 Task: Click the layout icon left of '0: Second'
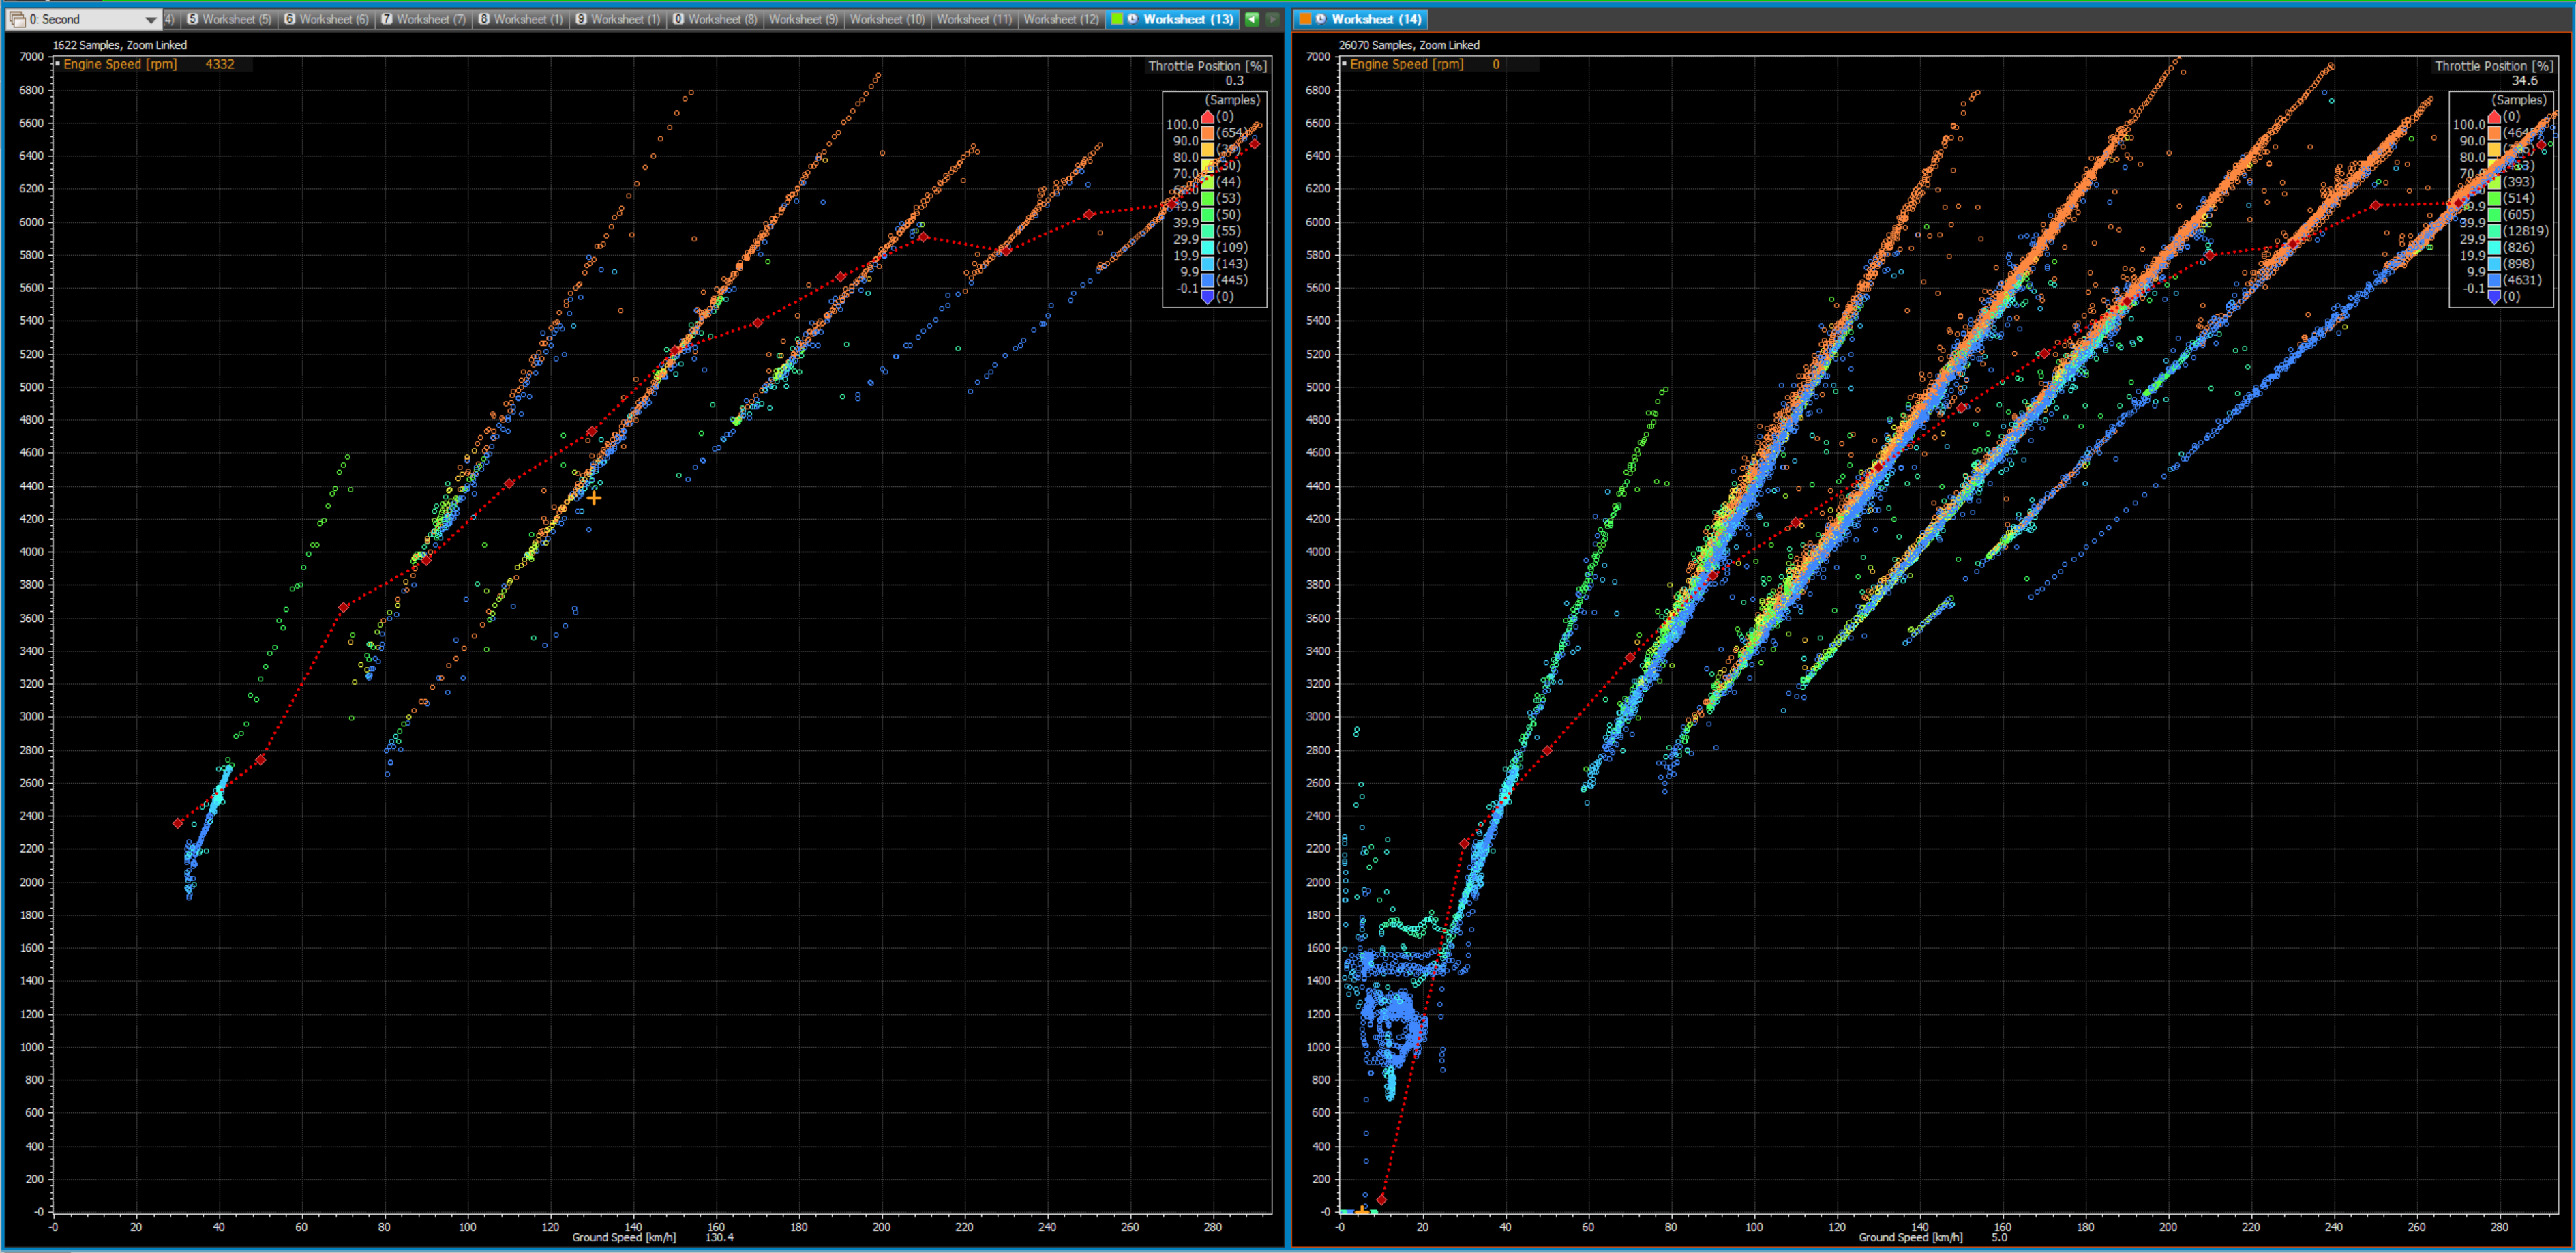coord(17,19)
